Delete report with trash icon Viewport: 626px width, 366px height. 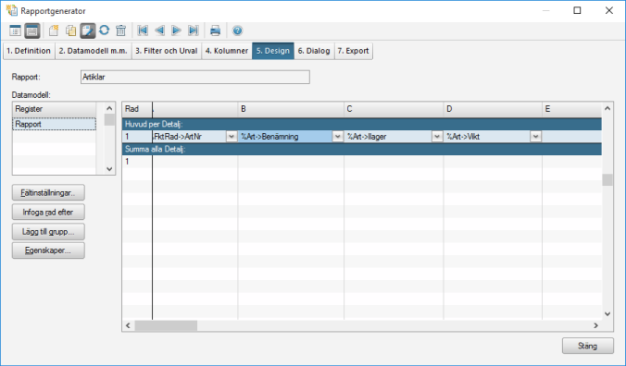point(121,31)
